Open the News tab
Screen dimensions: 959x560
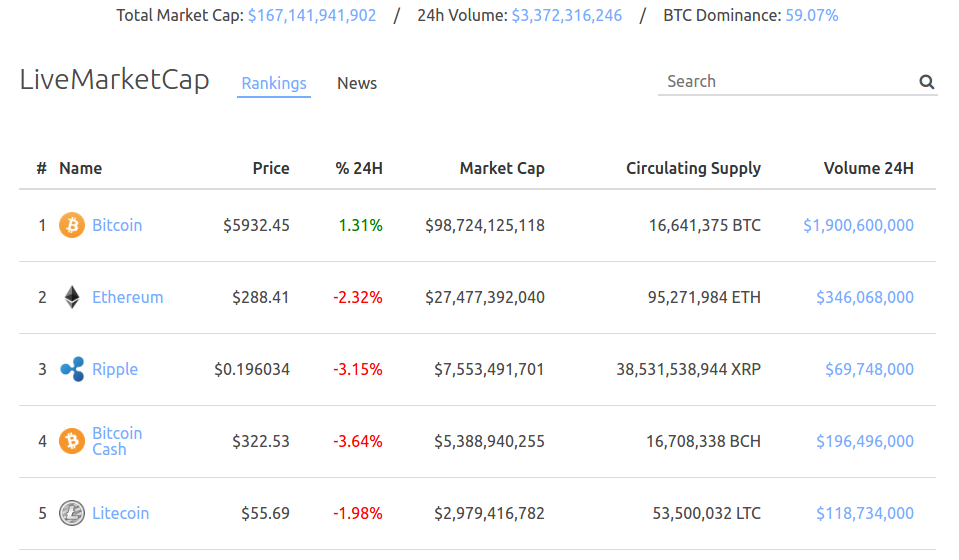coord(357,83)
